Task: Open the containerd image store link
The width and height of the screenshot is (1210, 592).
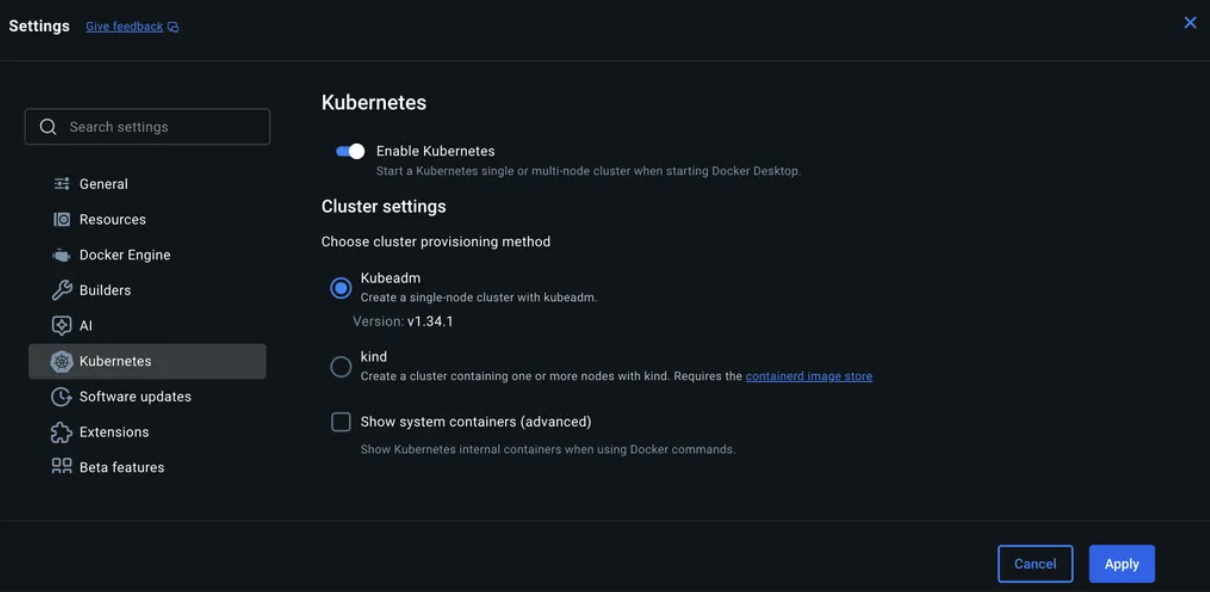Action: tap(808, 377)
